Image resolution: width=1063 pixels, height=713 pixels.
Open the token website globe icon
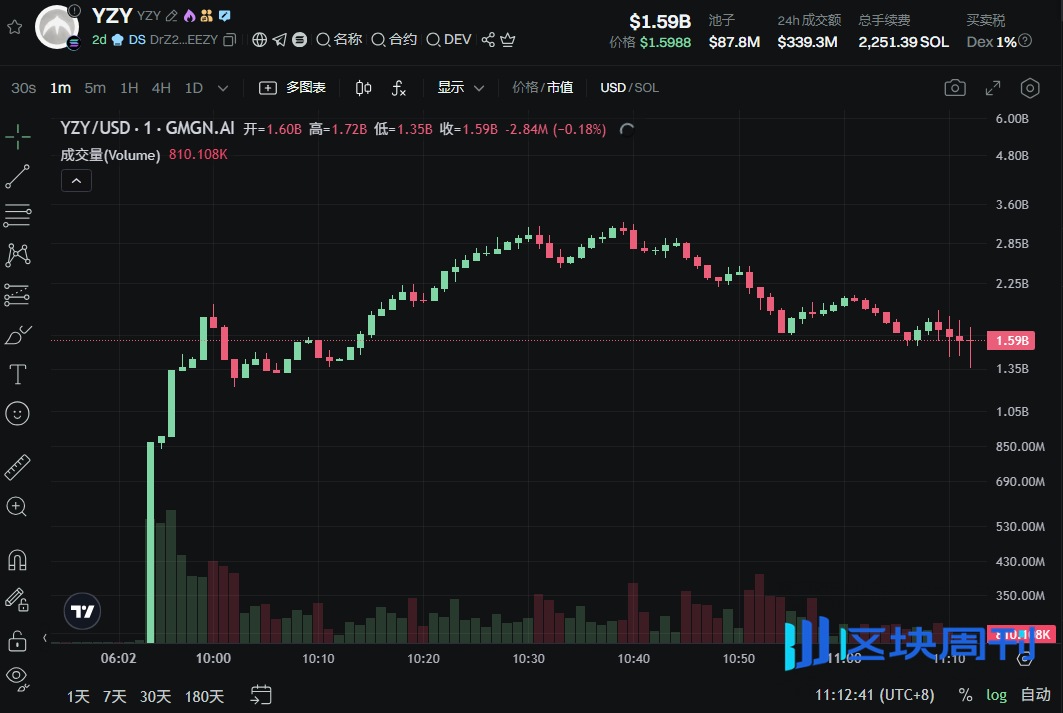tap(259, 40)
